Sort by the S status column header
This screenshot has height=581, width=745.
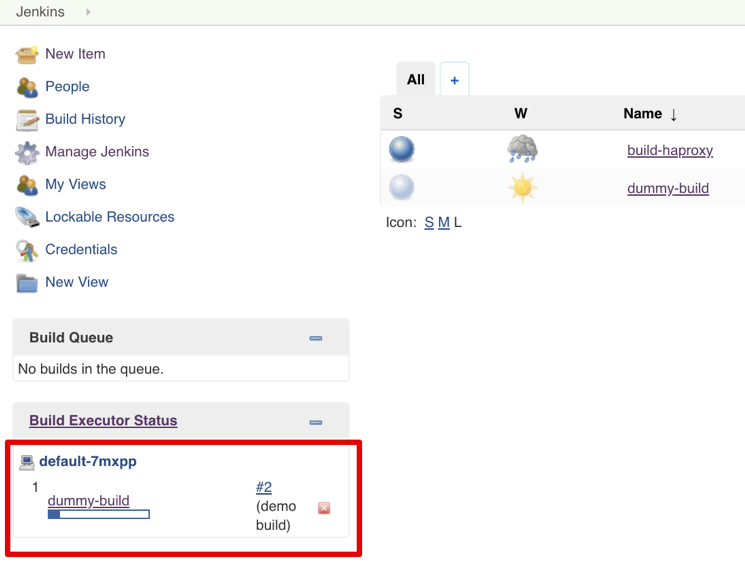tap(398, 114)
